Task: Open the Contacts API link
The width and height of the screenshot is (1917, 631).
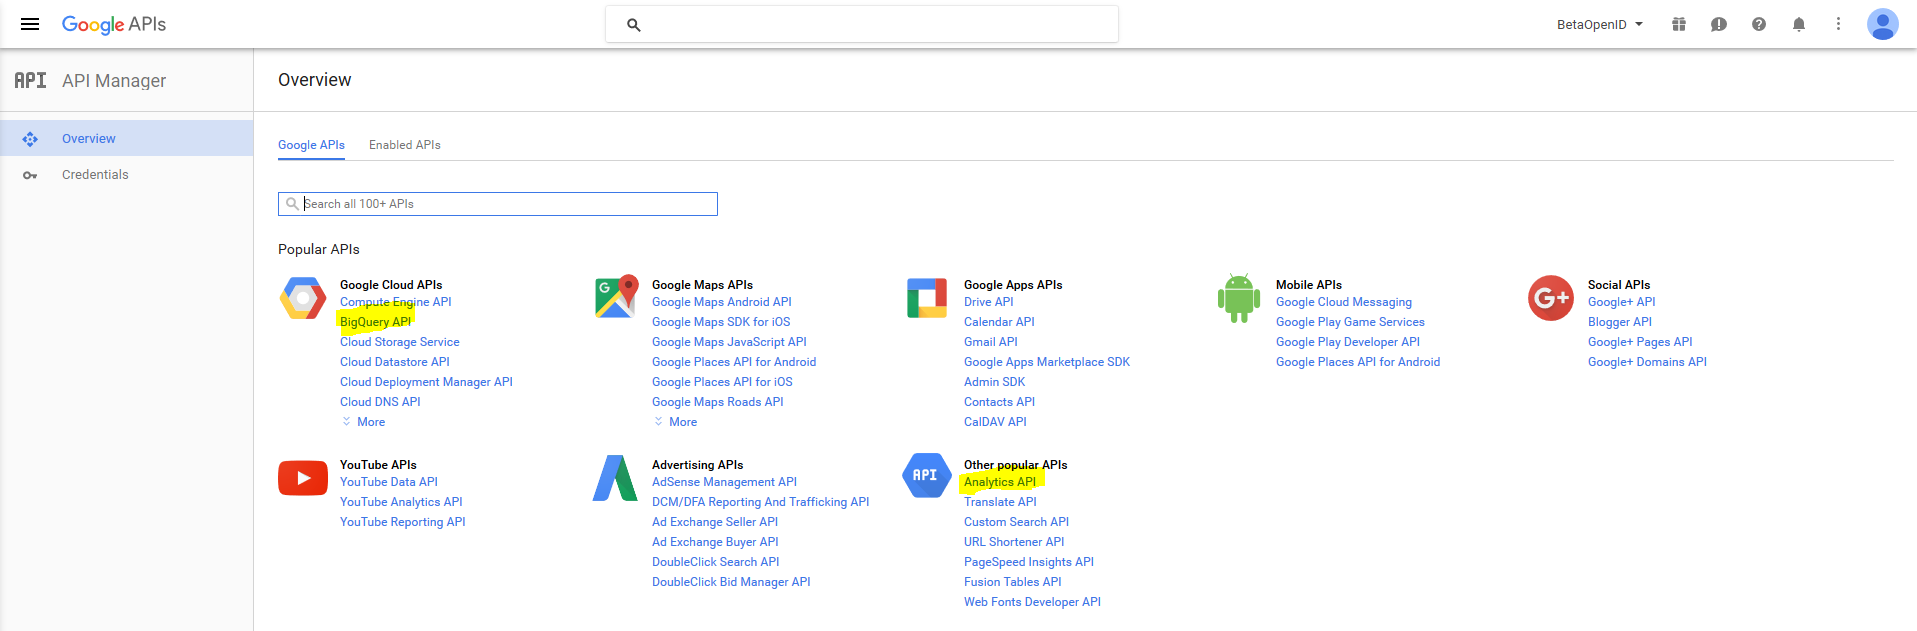Action: [1000, 402]
